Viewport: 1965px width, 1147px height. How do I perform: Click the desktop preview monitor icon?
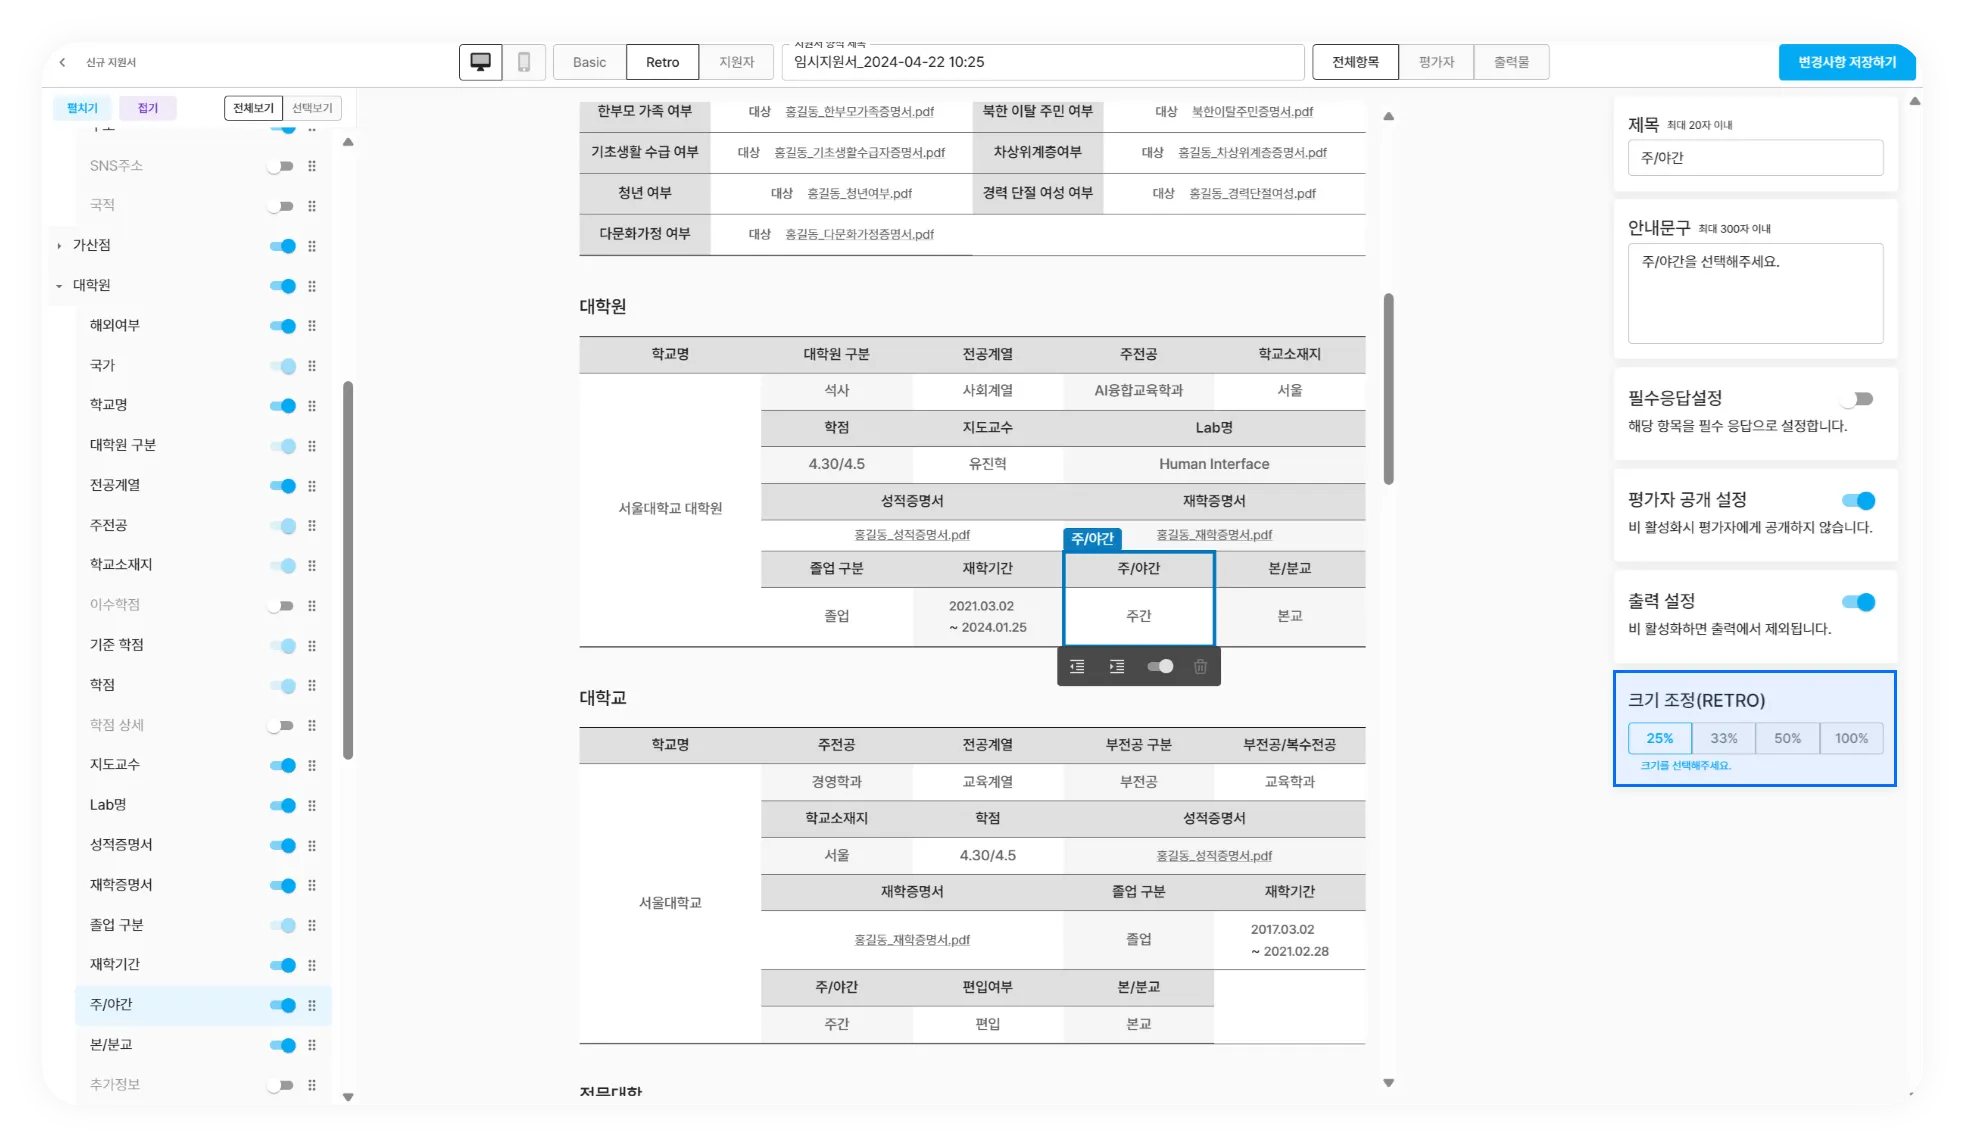[481, 62]
